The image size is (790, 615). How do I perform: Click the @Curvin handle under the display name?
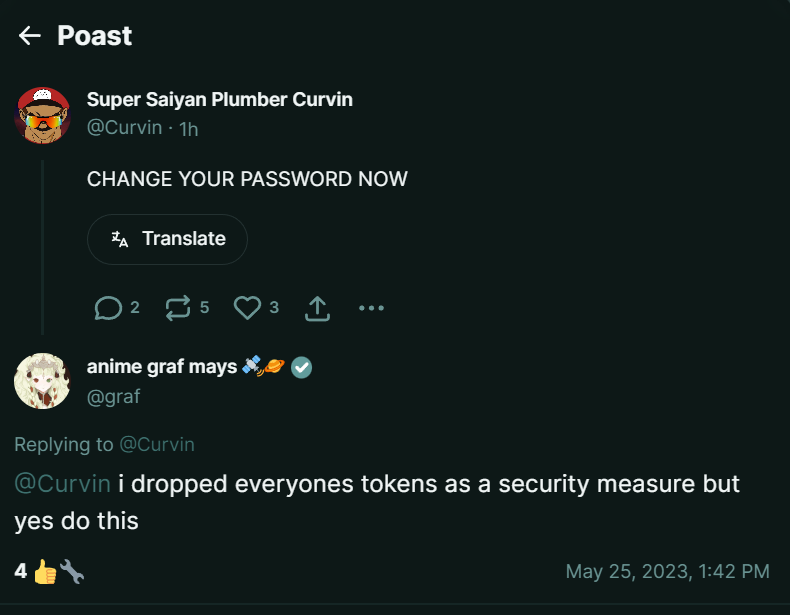(124, 128)
